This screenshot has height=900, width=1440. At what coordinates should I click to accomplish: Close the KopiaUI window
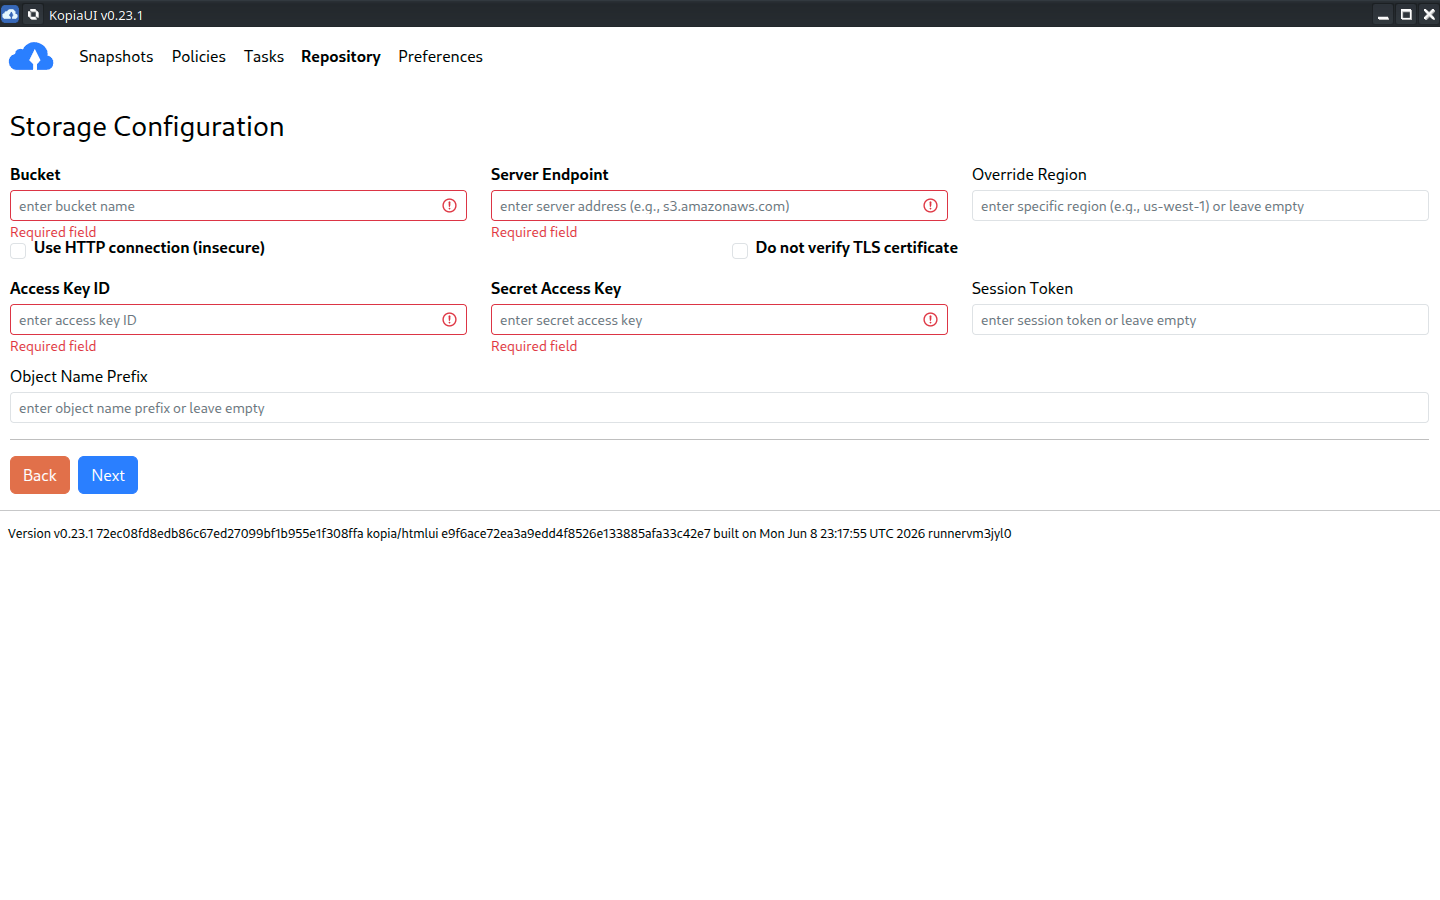pos(1429,14)
